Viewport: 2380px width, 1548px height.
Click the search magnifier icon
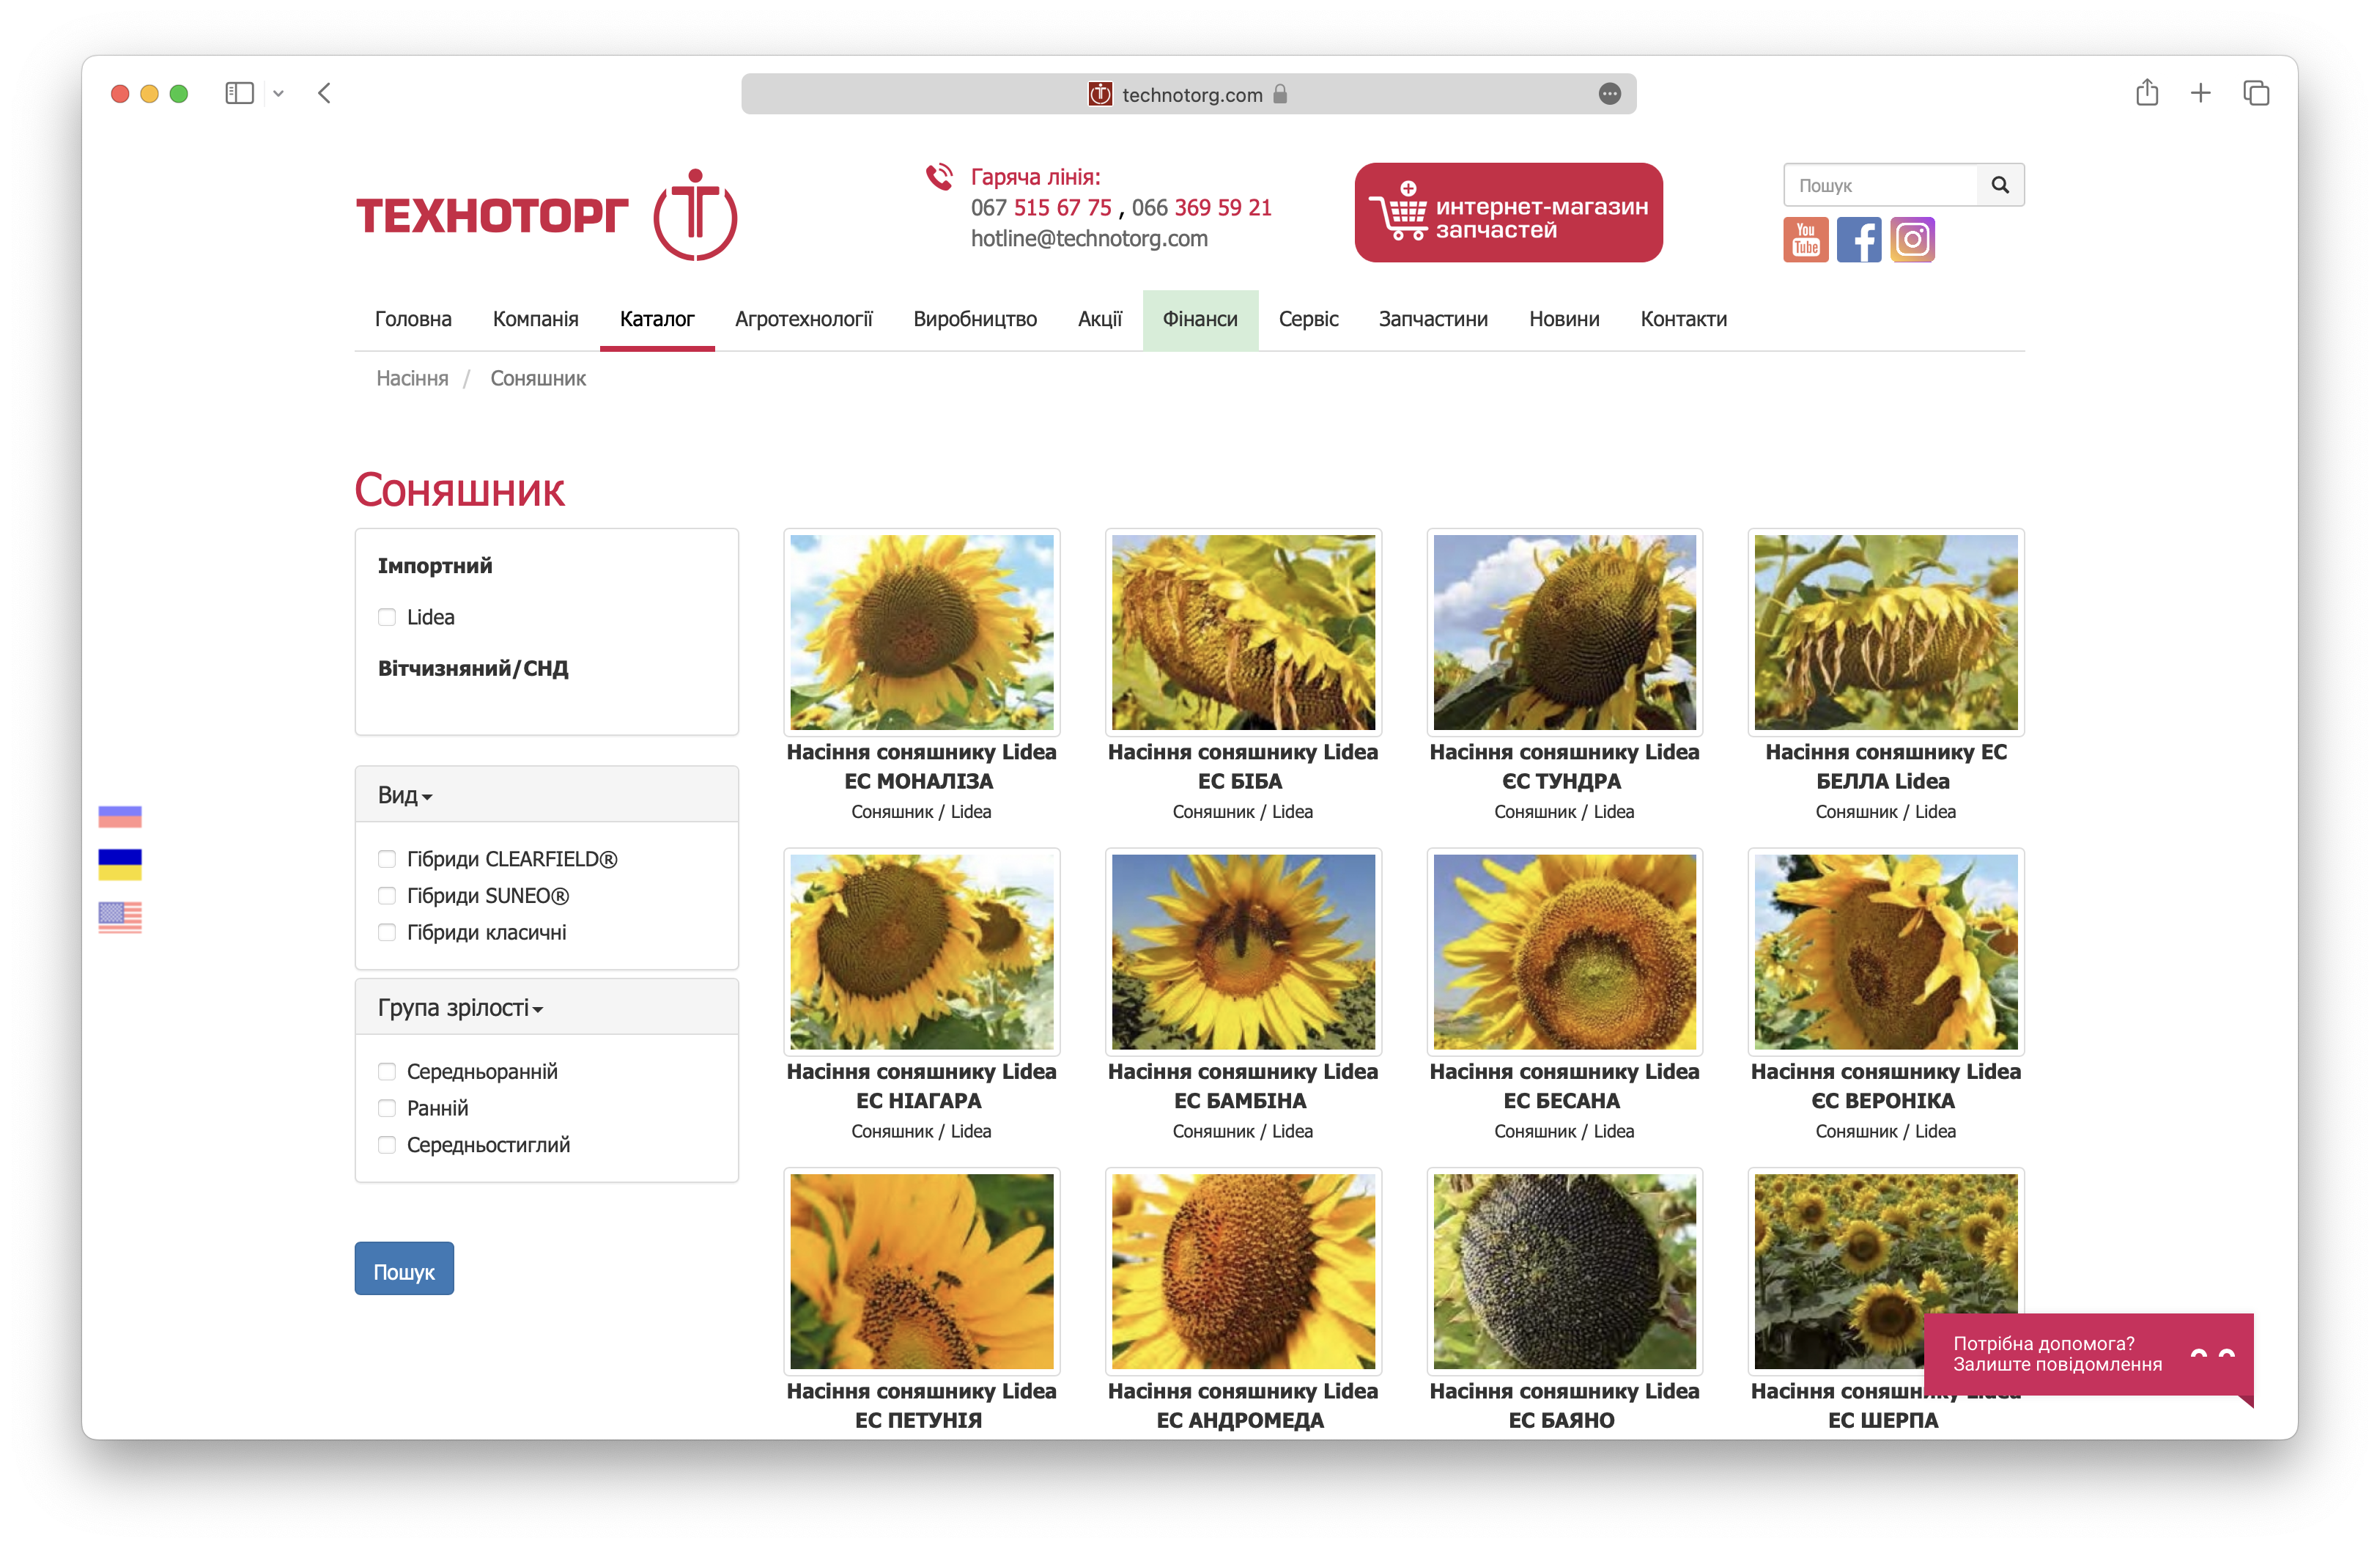pyautogui.click(x=2000, y=185)
